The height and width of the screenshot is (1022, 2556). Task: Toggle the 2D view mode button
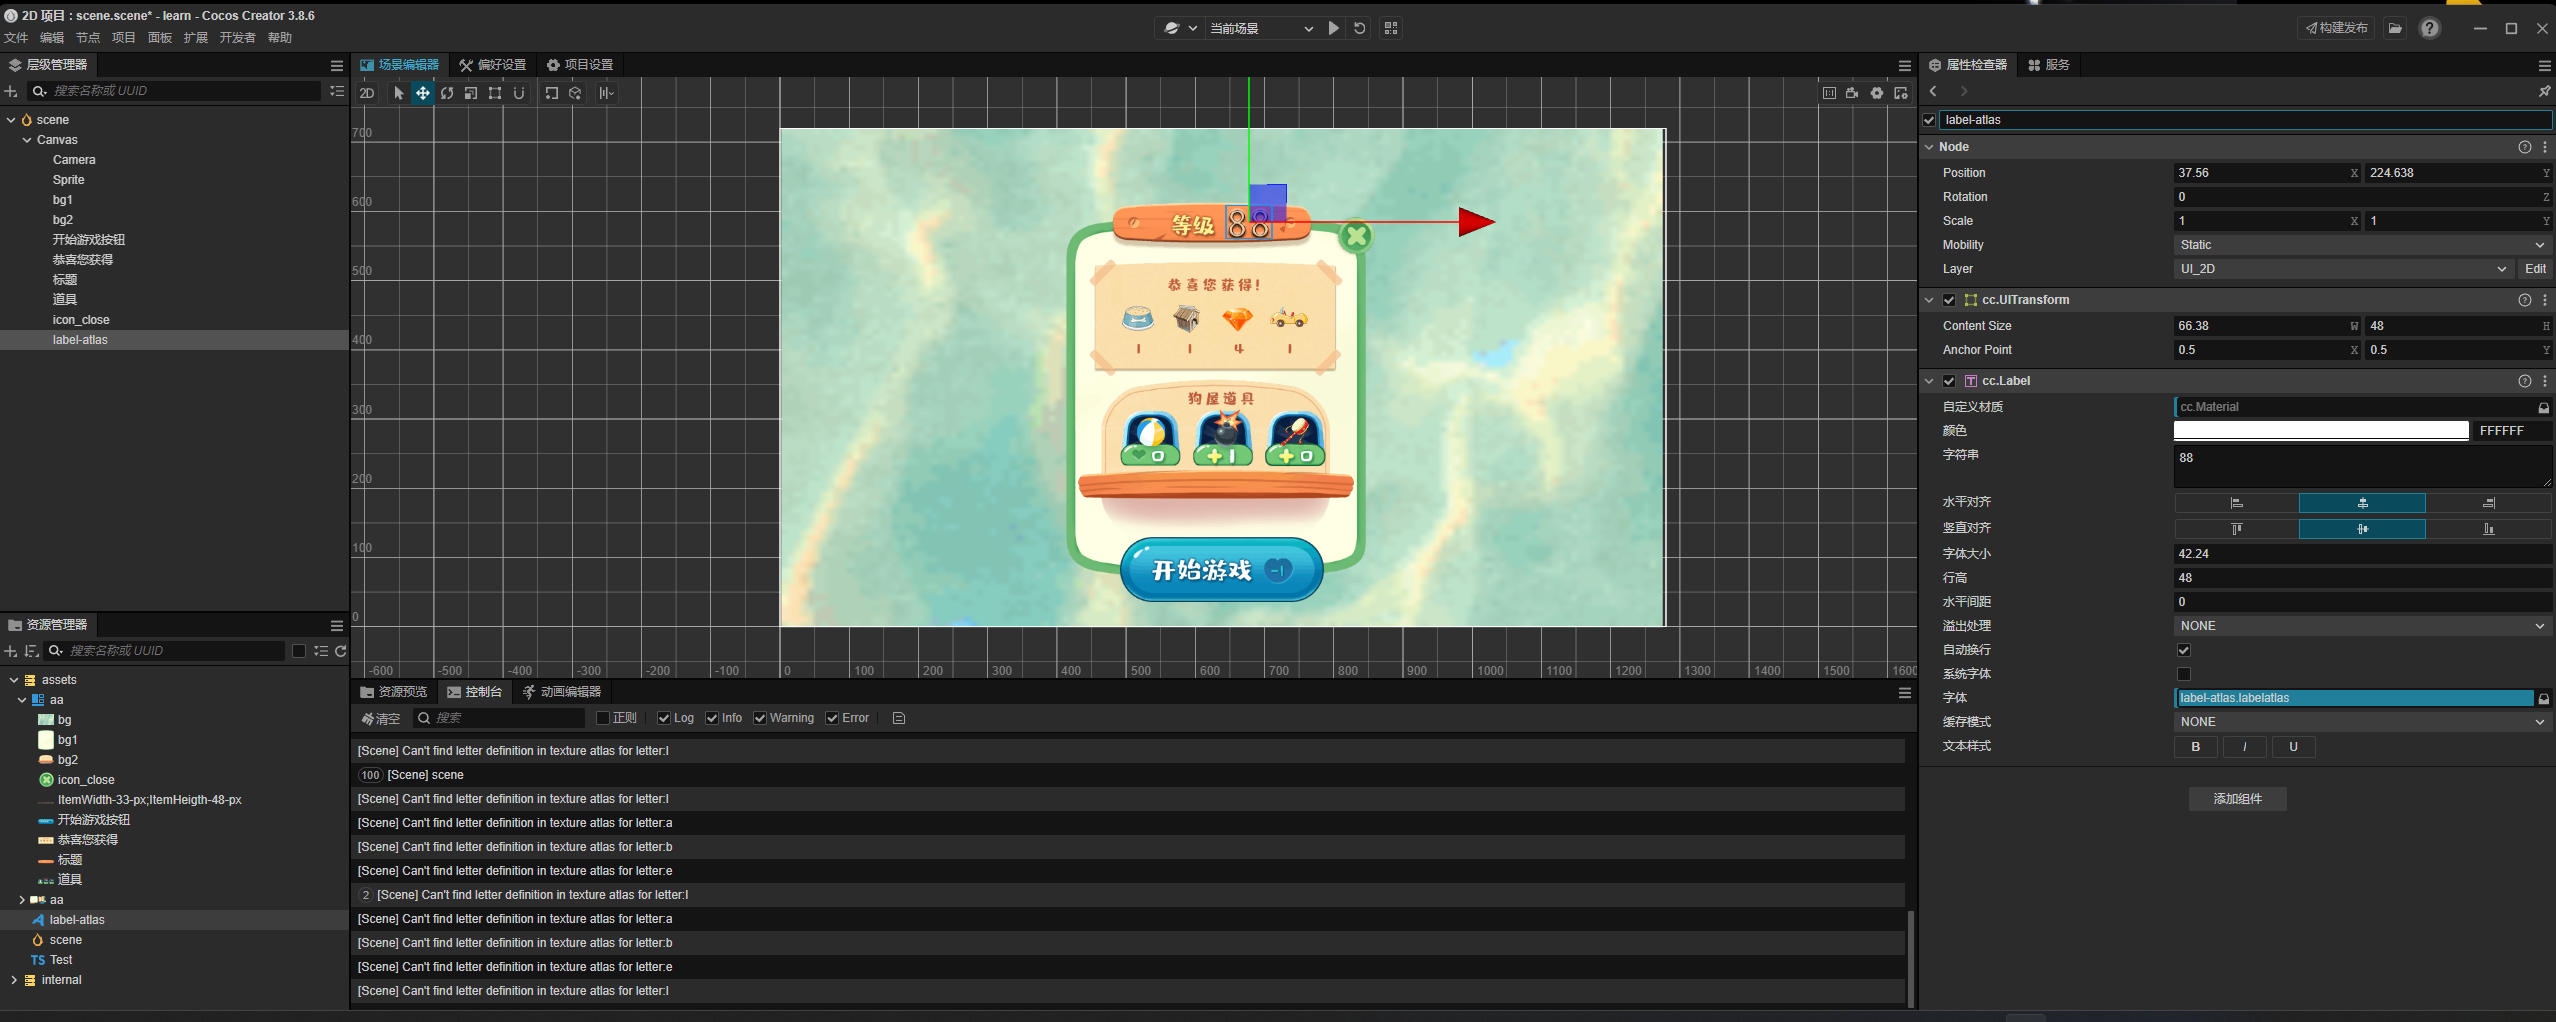pyautogui.click(x=367, y=93)
